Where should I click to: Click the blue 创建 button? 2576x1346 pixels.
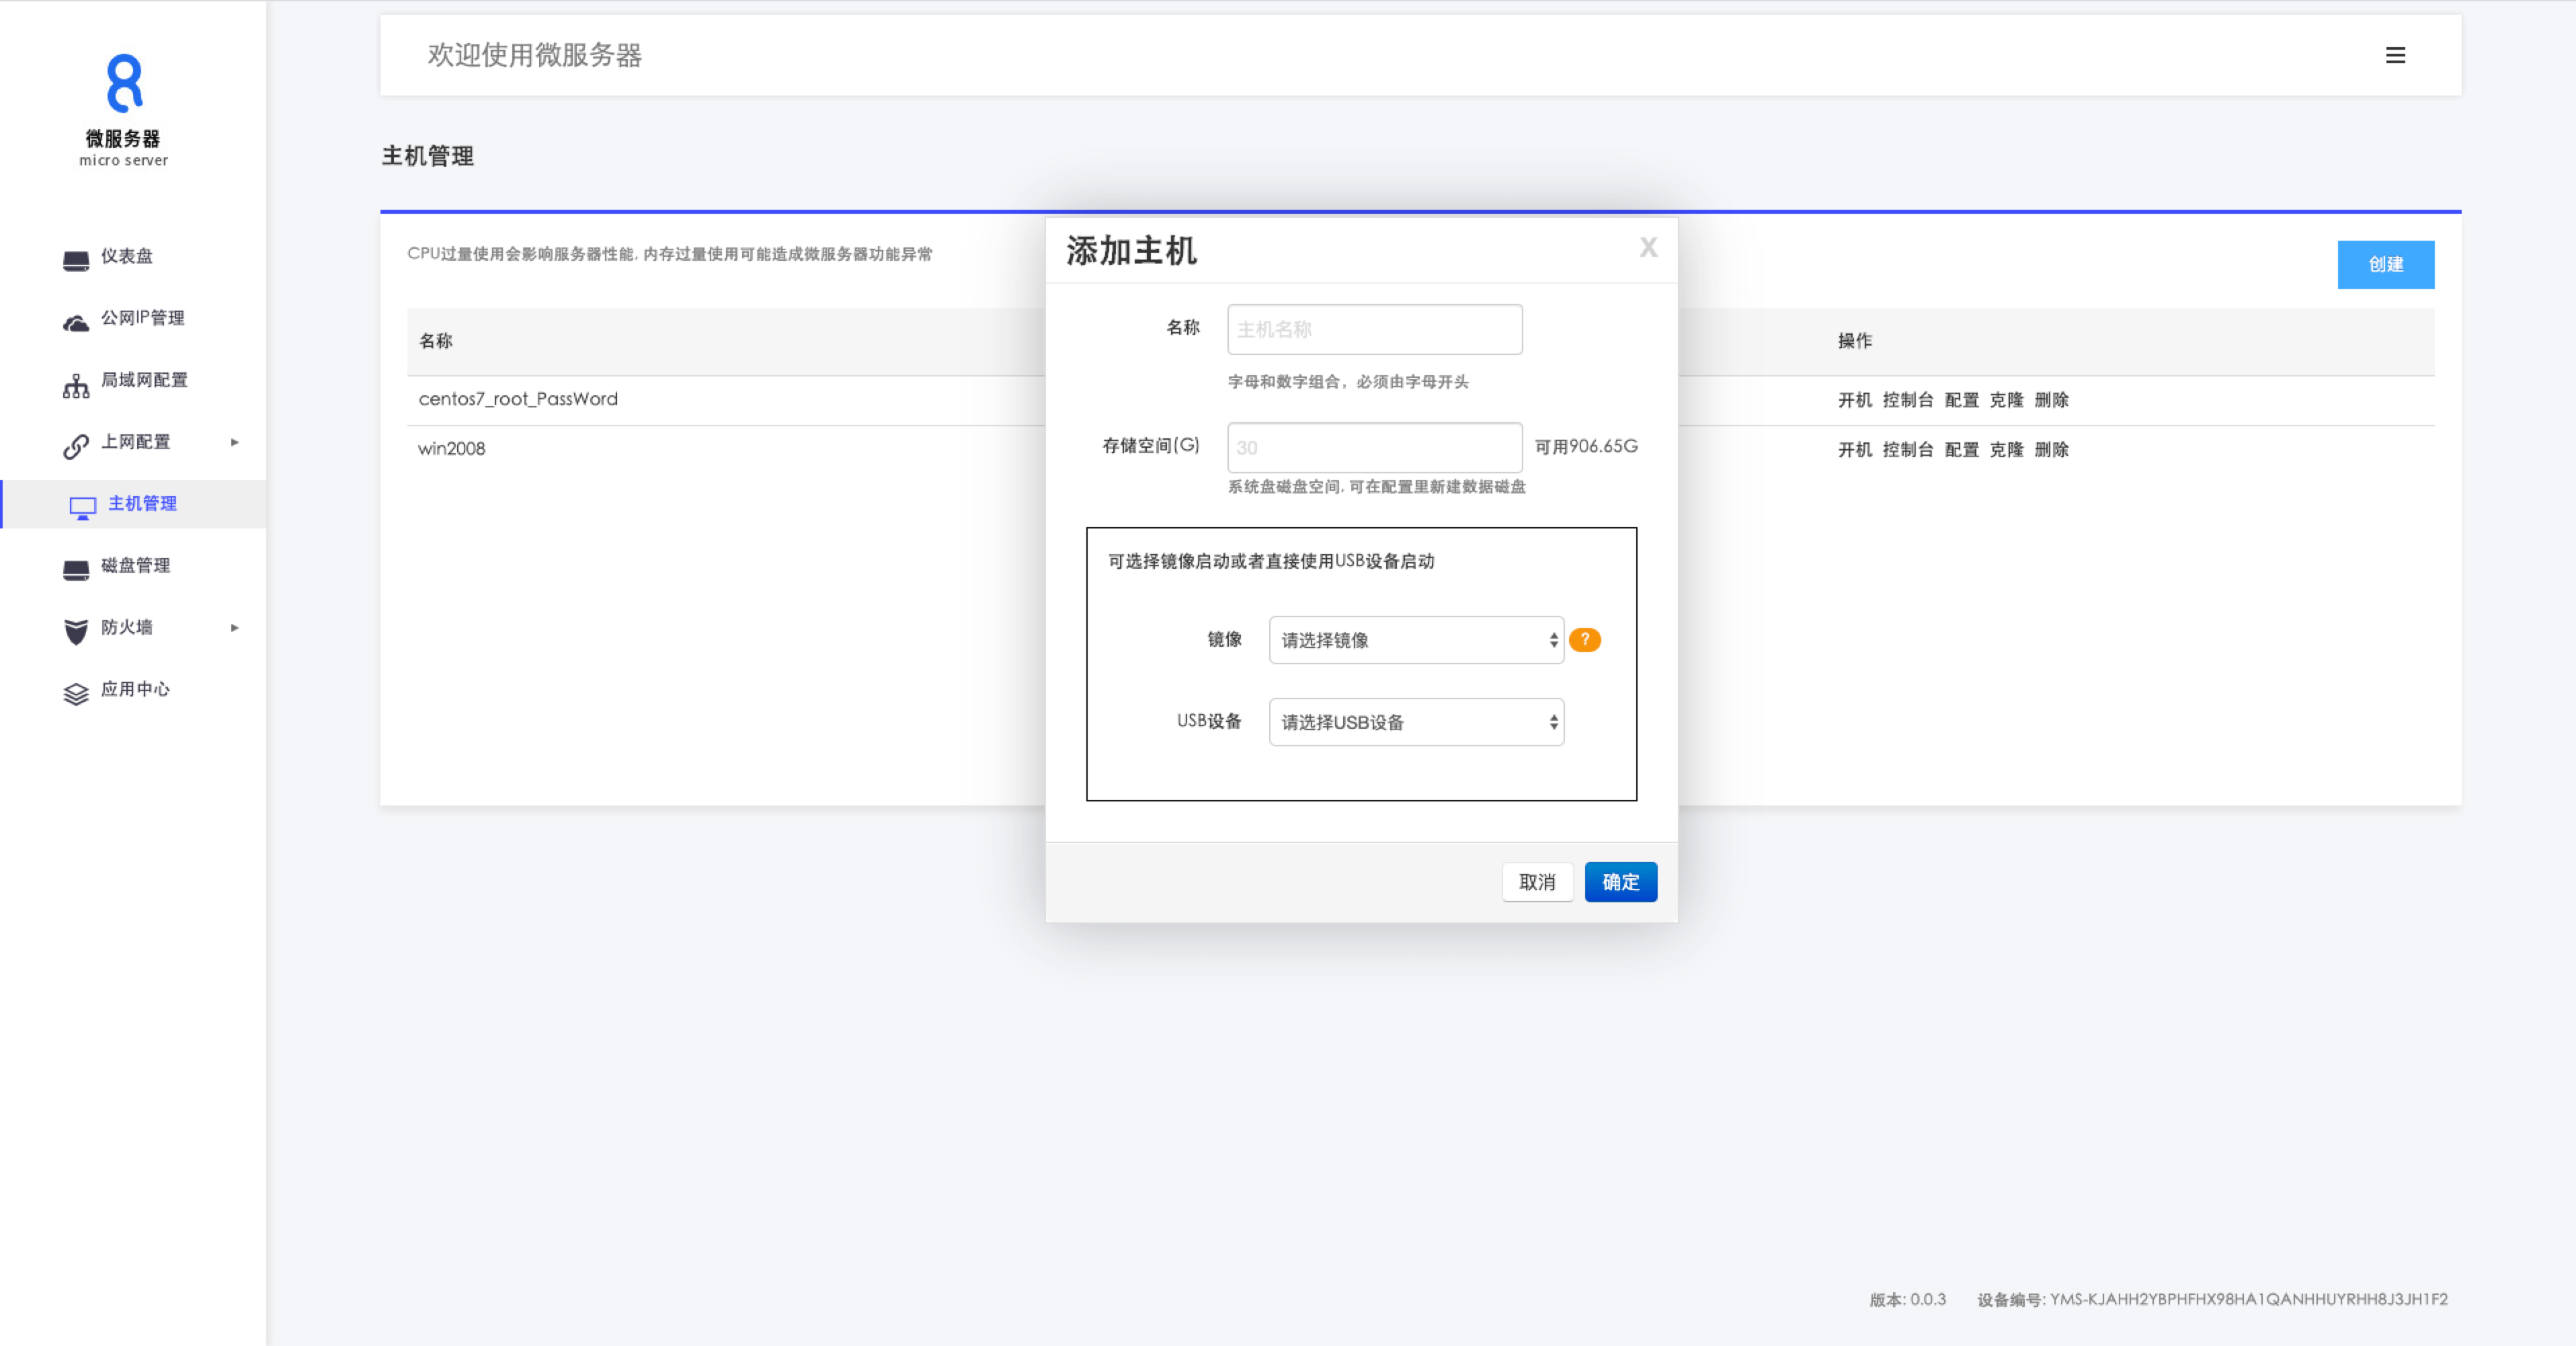point(2385,264)
